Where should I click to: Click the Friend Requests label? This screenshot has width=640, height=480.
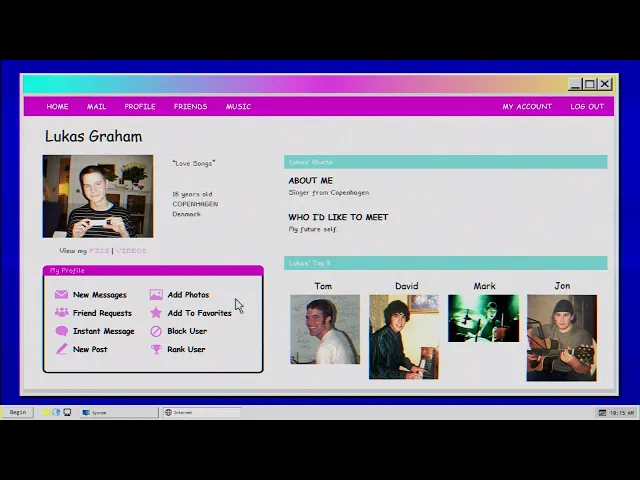[x=102, y=313]
